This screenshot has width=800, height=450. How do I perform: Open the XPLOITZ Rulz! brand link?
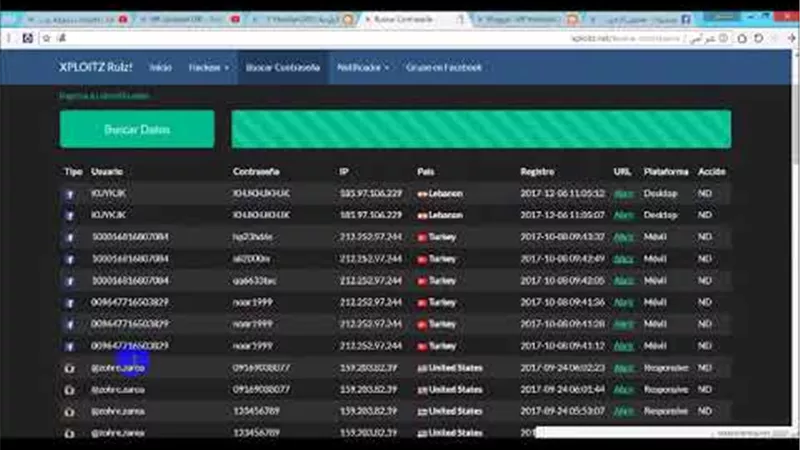coord(96,67)
